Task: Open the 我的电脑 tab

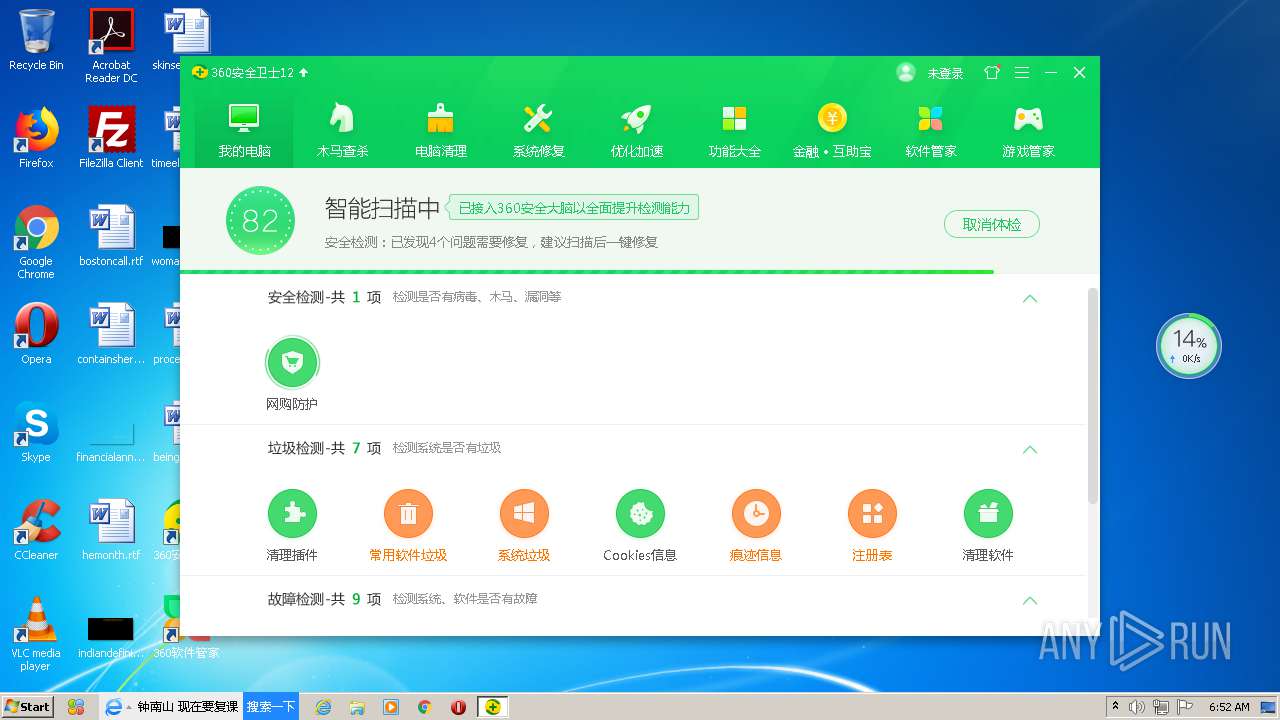Action: [x=244, y=130]
